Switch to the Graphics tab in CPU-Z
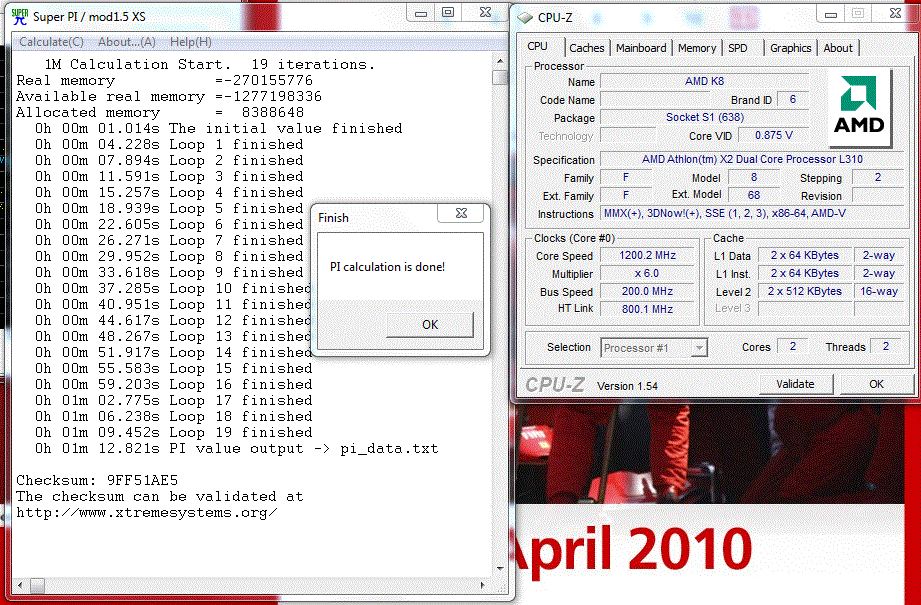Screen dimensions: 921x605 tap(791, 48)
